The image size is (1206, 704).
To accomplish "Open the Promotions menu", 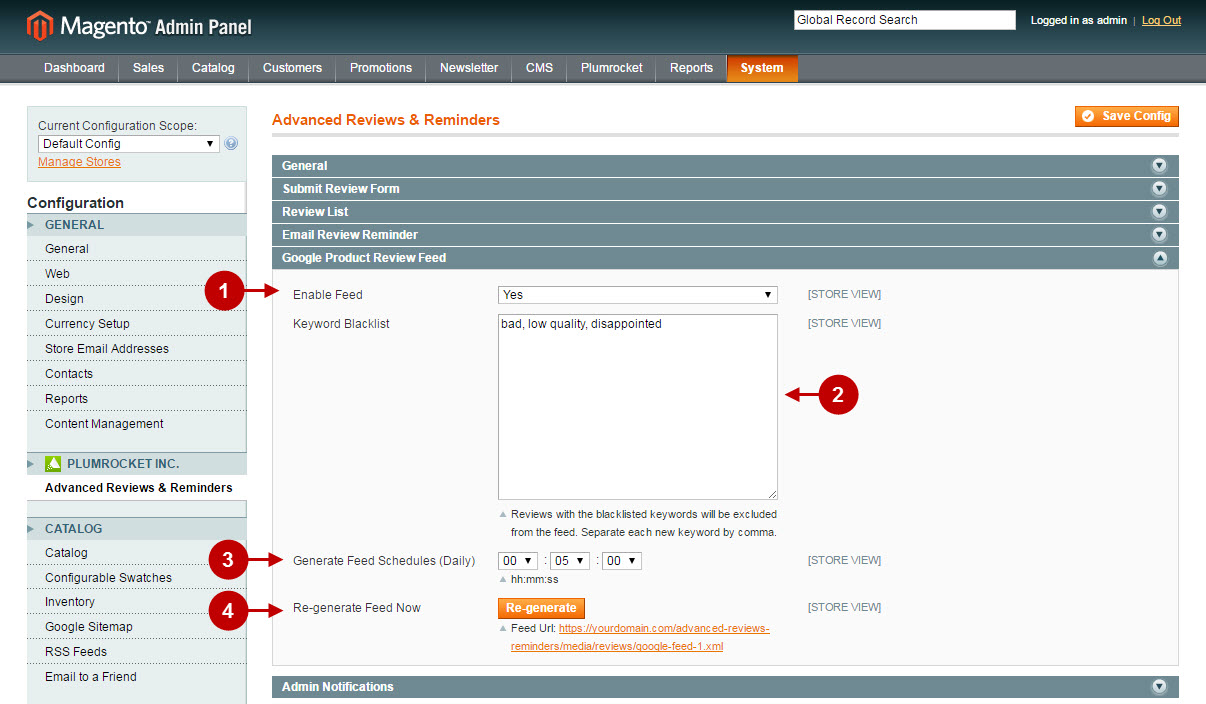I will coord(381,68).
